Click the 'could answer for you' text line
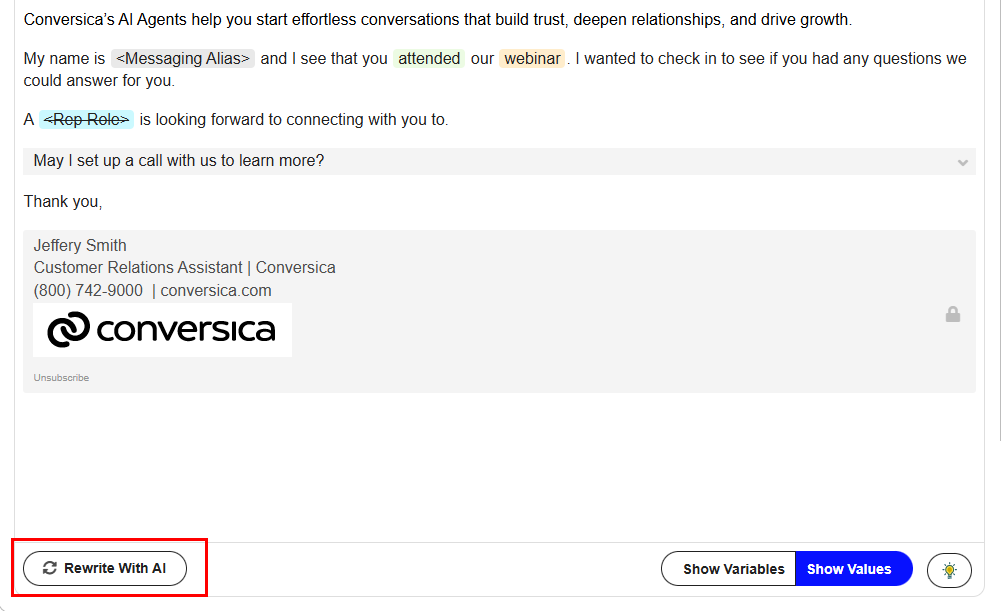This screenshot has height=611, width=1004. coord(99,81)
